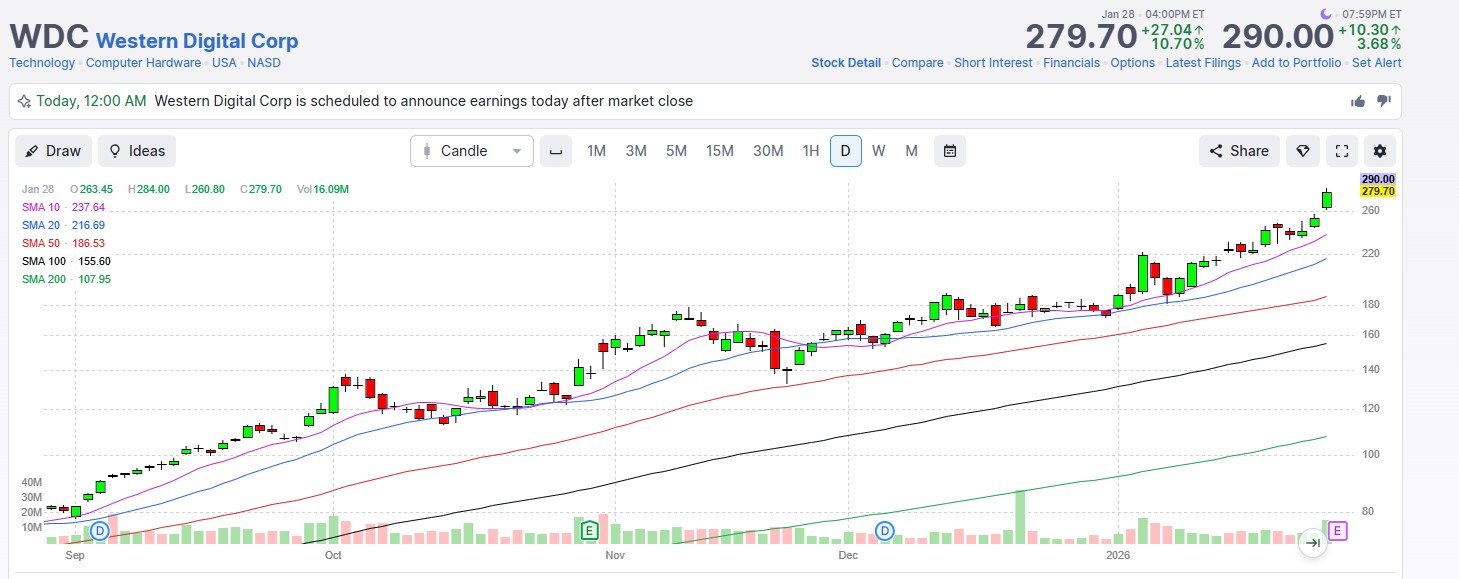
Task: Open the Ideas menu
Action: pyautogui.click(x=137, y=151)
